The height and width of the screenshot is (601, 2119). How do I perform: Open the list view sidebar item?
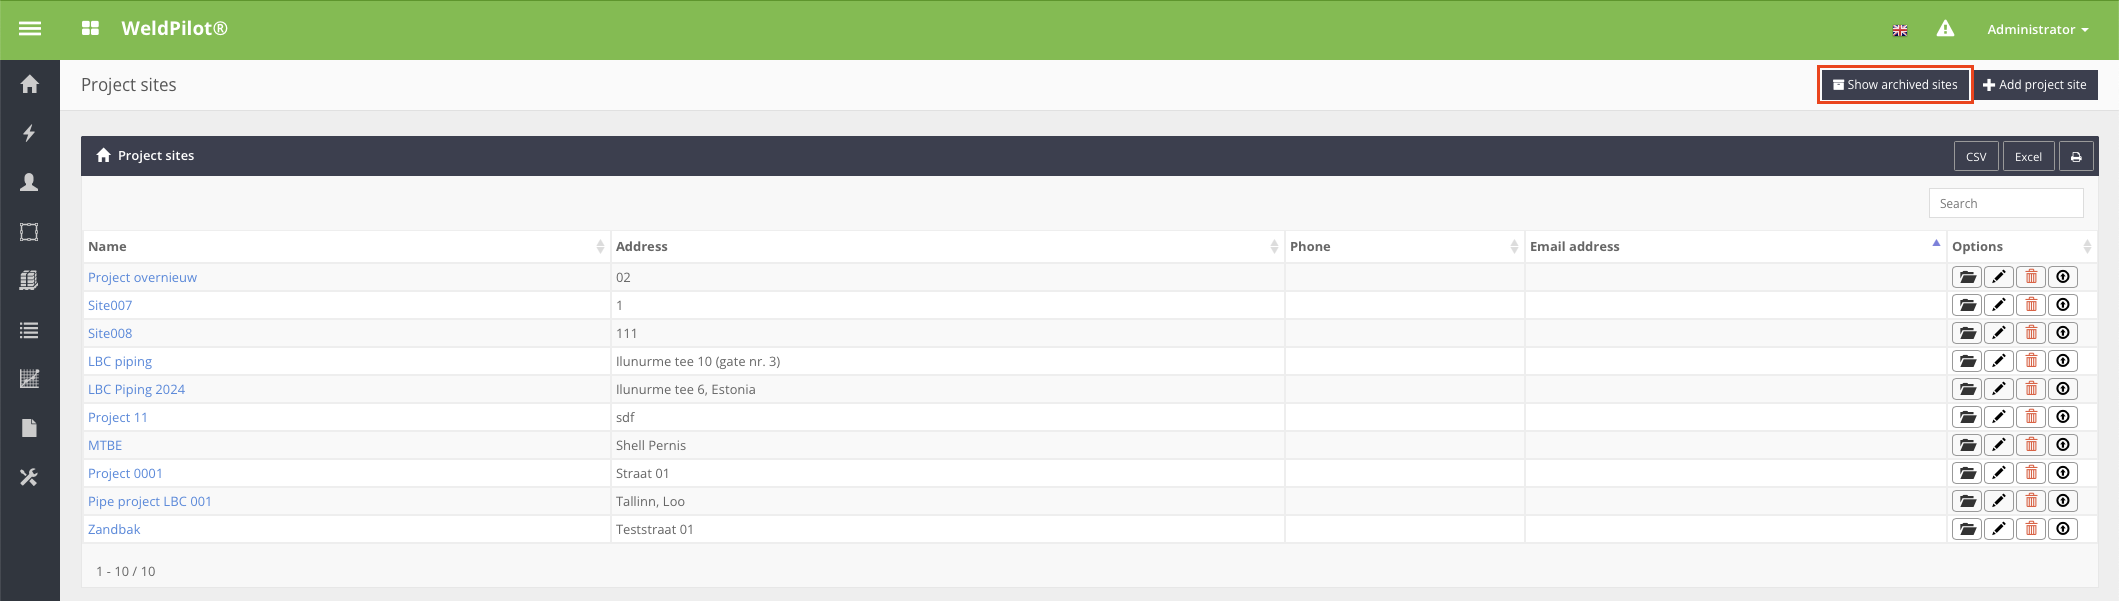pos(30,330)
